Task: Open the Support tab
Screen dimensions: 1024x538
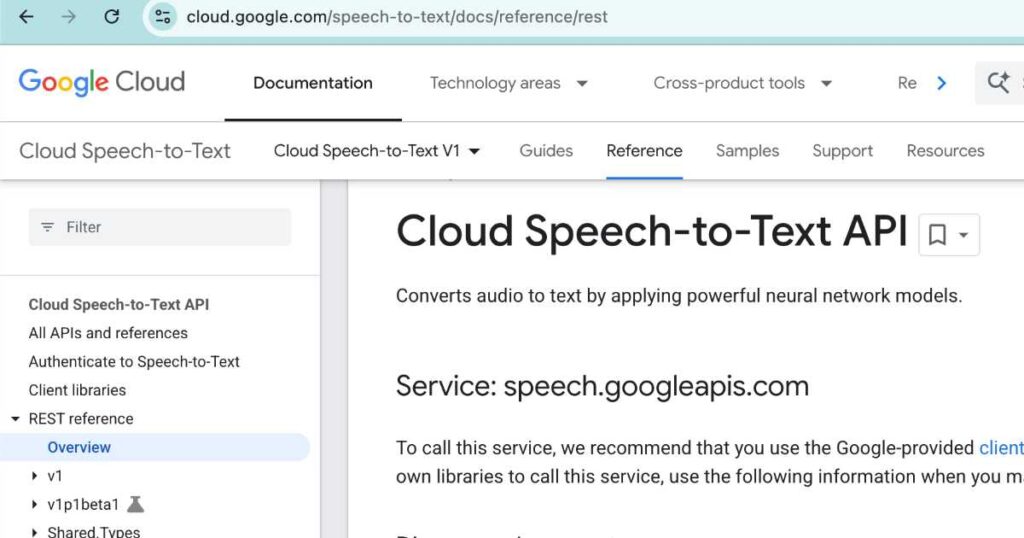Action: click(x=842, y=151)
